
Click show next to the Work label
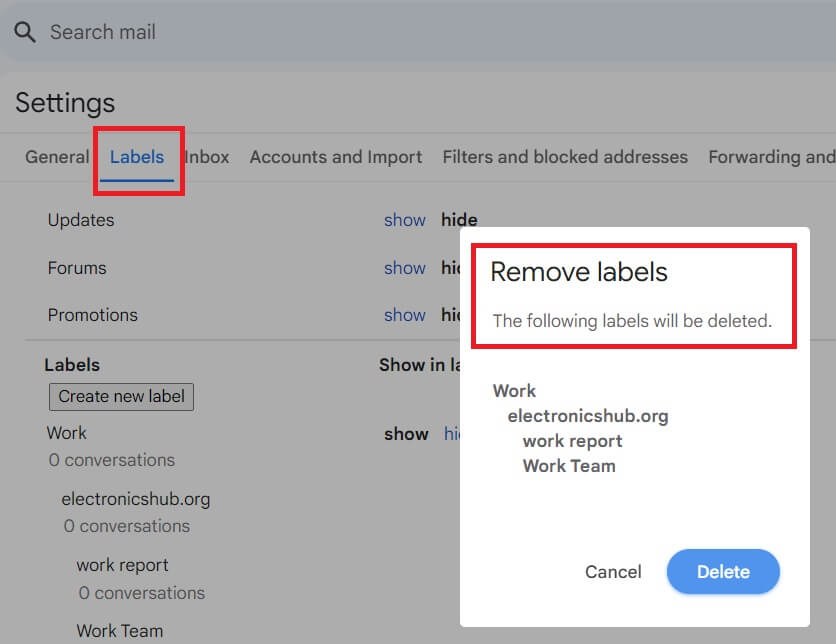click(x=406, y=434)
